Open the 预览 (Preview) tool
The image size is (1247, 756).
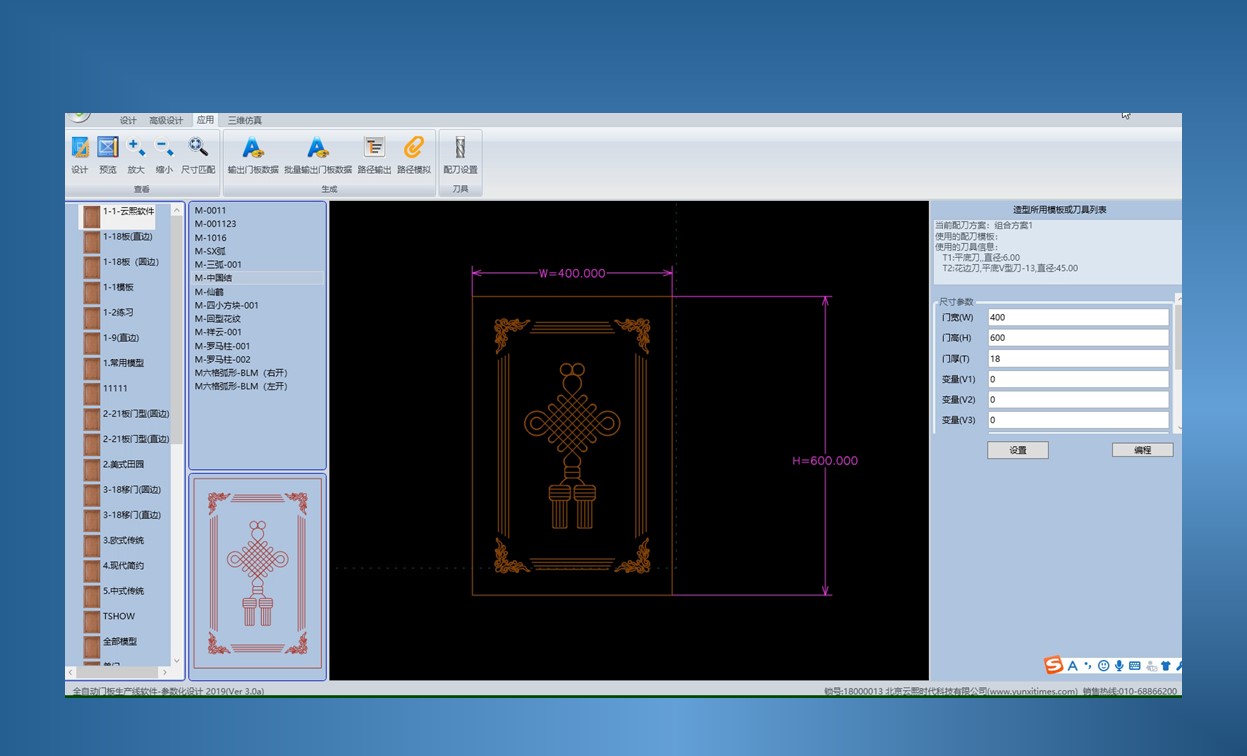click(x=108, y=148)
